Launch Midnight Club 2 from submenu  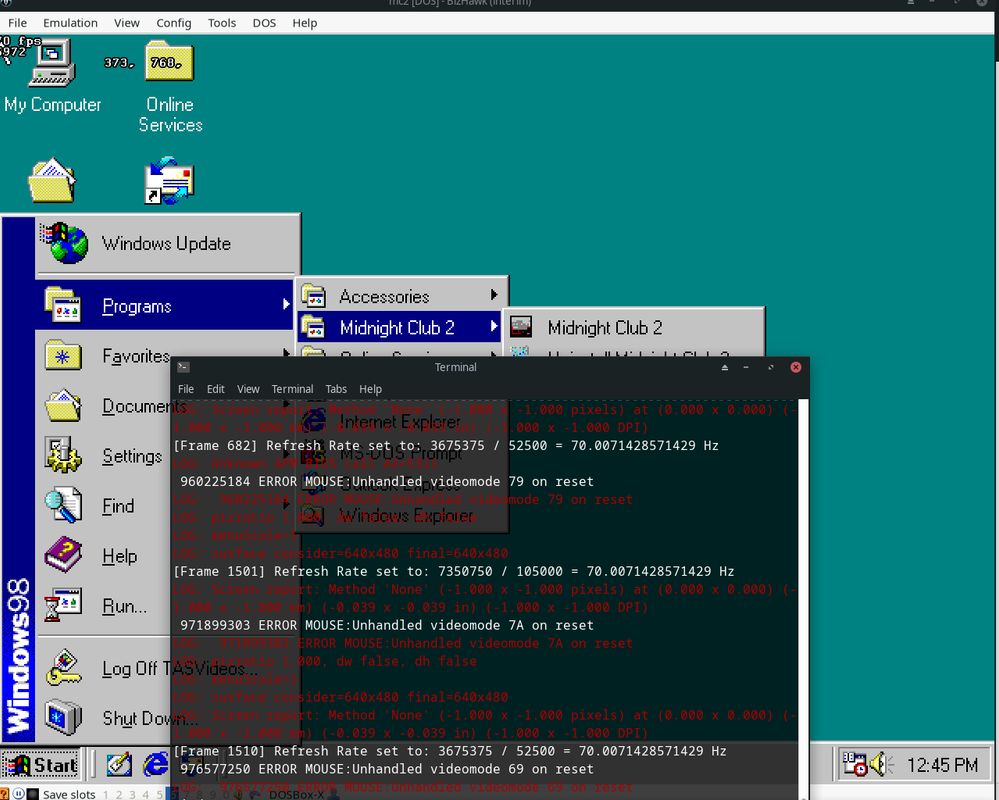point(633,327)
